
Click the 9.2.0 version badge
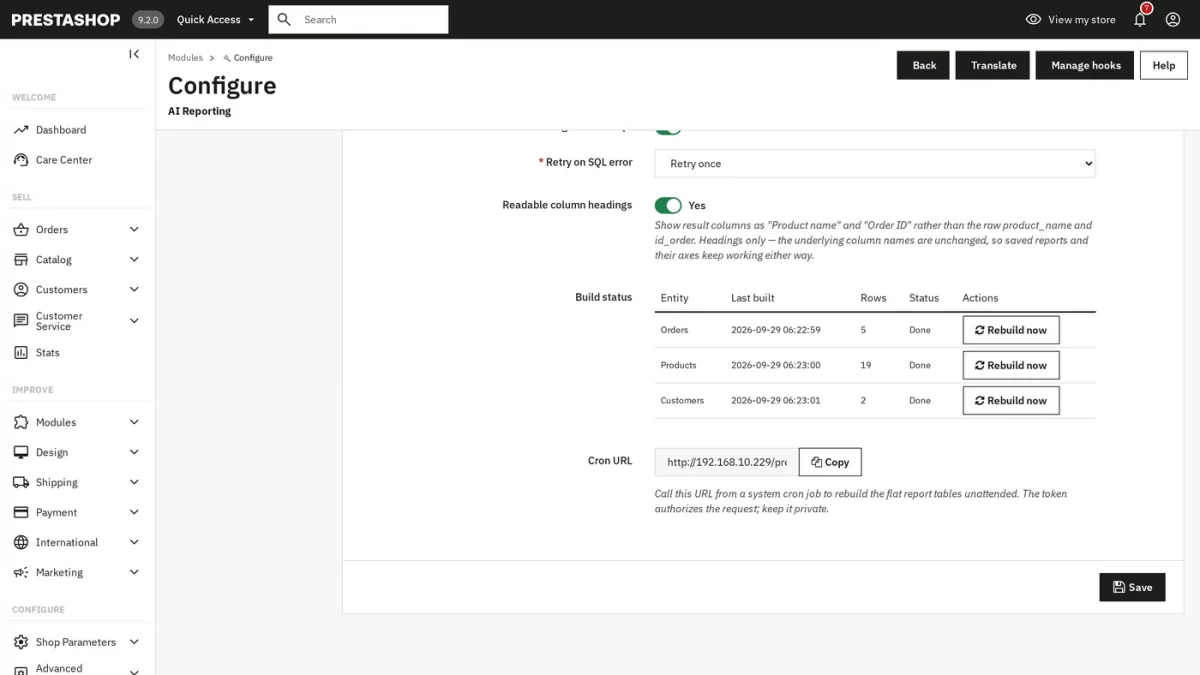[147, 19]
